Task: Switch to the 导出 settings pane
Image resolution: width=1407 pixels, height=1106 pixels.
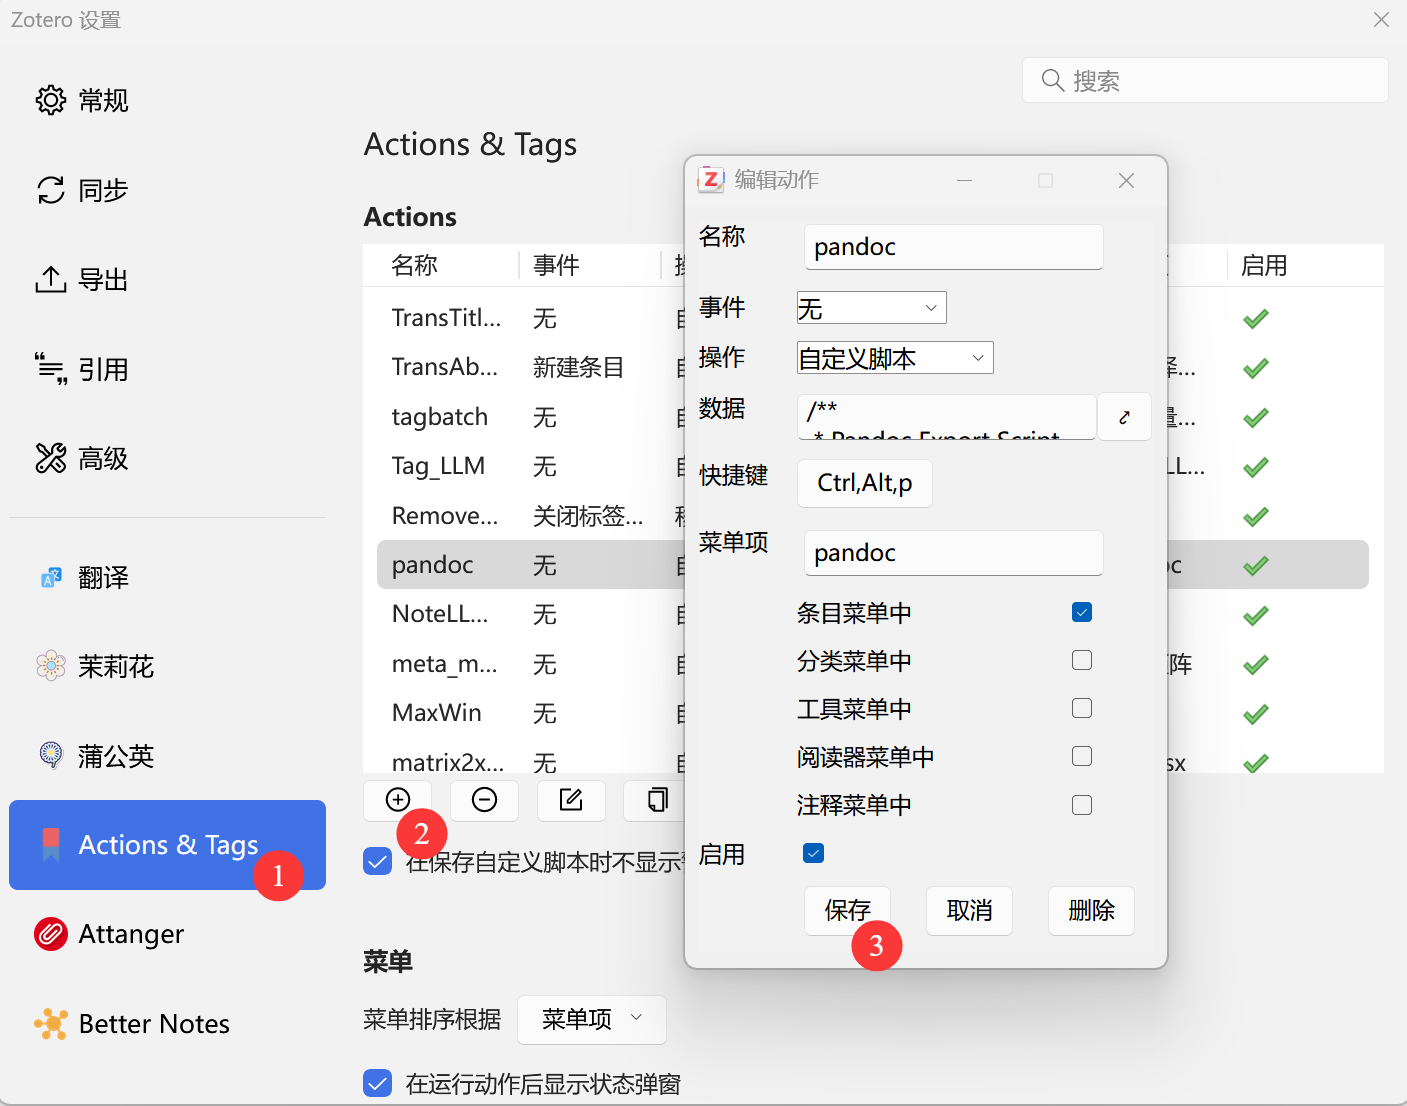Action: click(x=168, y=280)
